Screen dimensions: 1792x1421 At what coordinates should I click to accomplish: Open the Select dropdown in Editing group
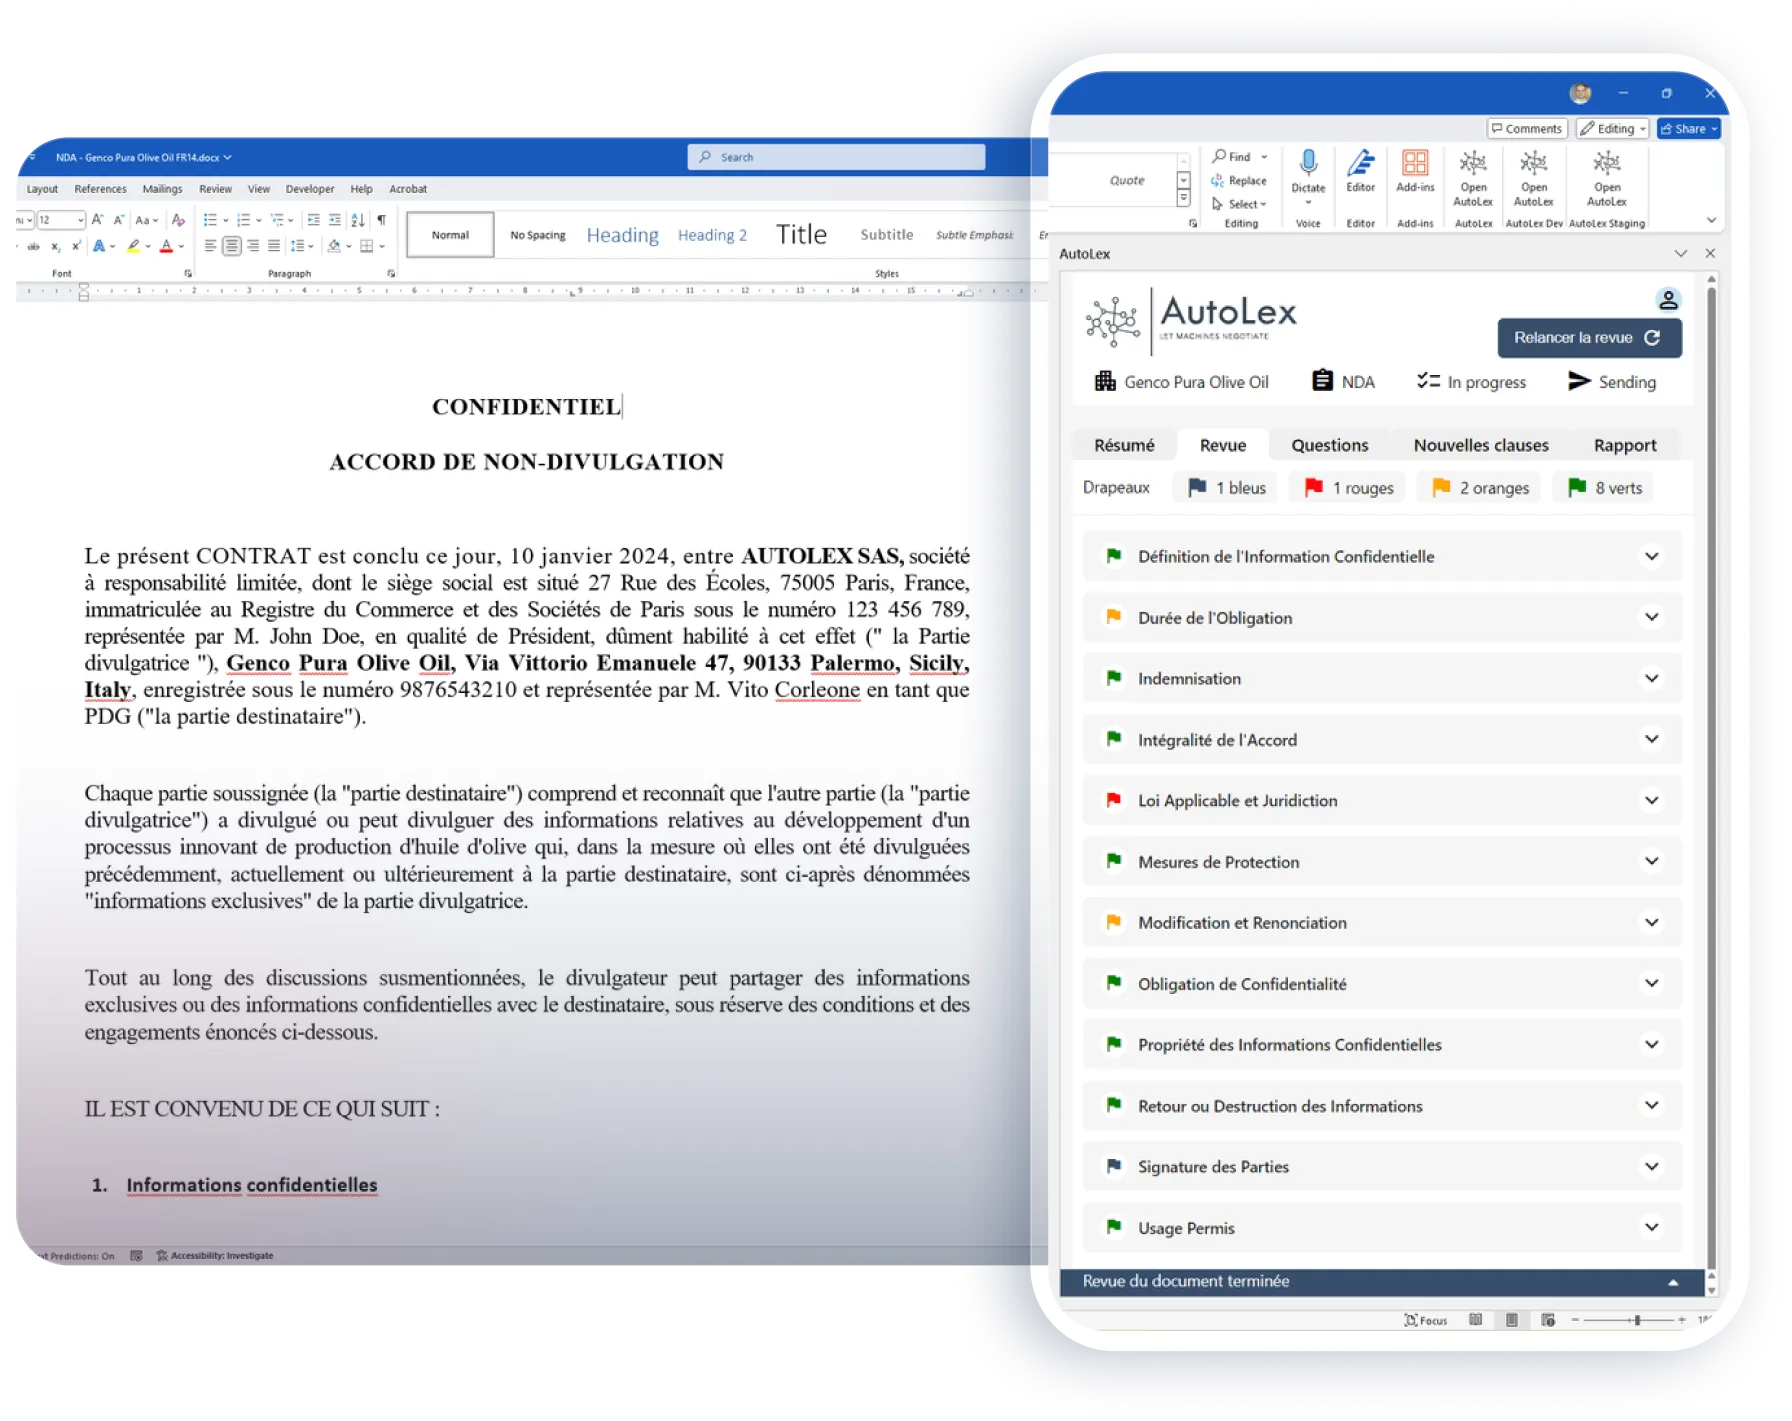(x=1239, y=204)
